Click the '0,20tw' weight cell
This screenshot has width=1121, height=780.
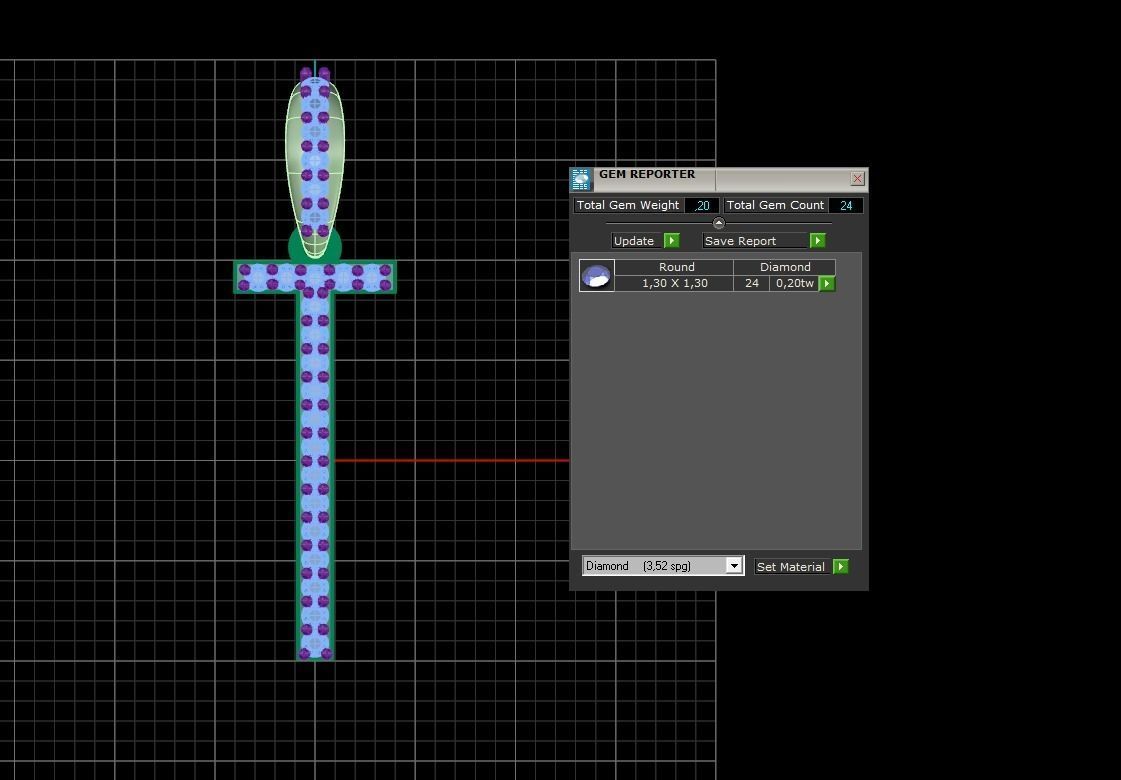(x=794, y=284)
